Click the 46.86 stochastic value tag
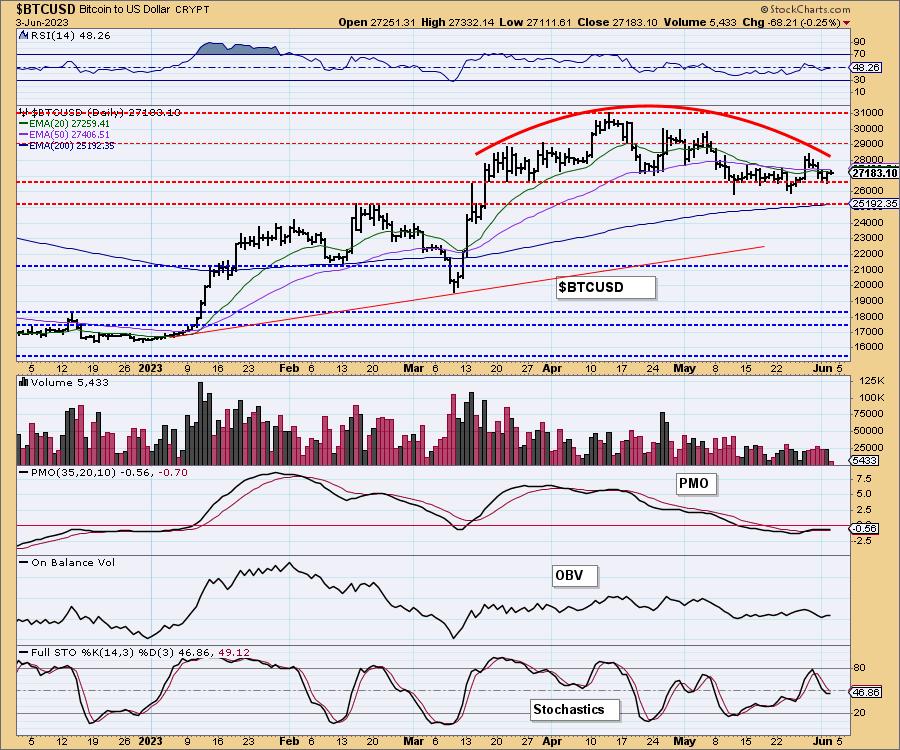The width and height of the screenshot is (900, 750). pyautogui.click(x=866, y=693)
